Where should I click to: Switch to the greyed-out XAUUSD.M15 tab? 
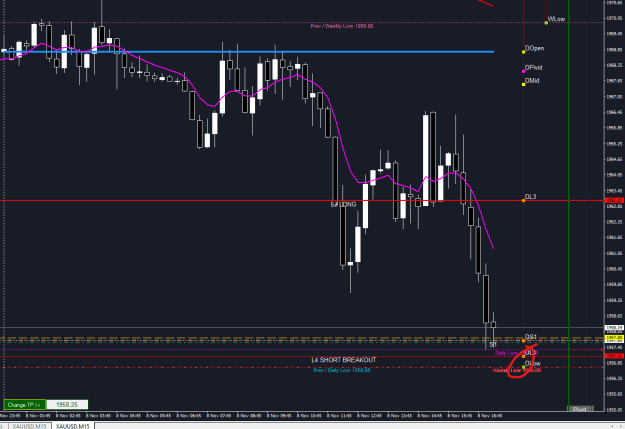(x=29, y=426)
